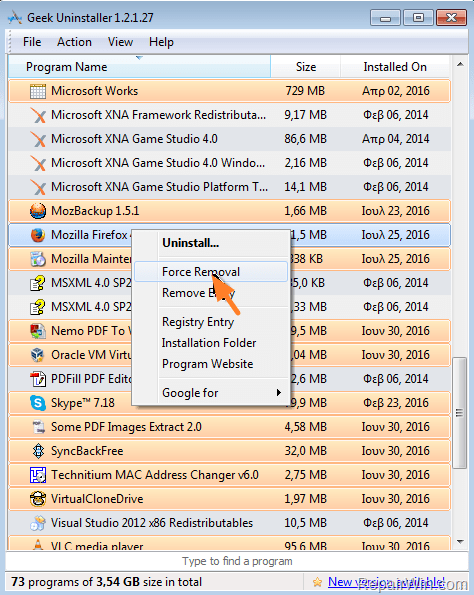This screenshot has width=474, height=595.
Task: Click the Visual Studio 2012 x86 Redistributables icon
Action: coord(38,523)
